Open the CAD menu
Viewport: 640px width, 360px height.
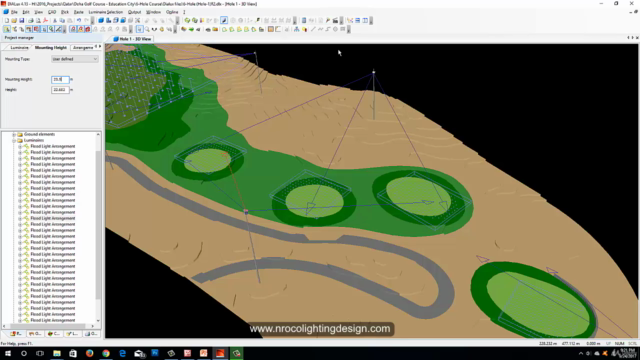(52, 12)
